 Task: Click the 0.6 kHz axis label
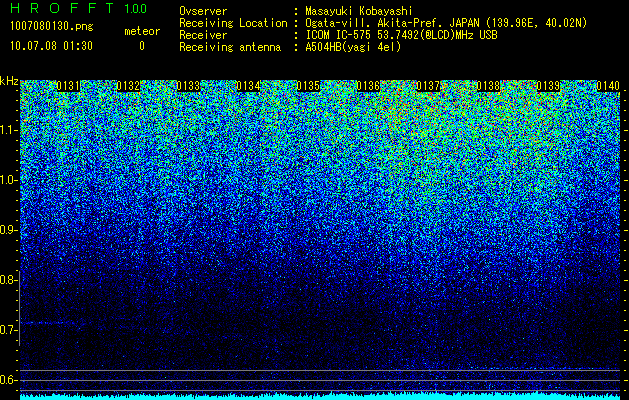(8, 380)
